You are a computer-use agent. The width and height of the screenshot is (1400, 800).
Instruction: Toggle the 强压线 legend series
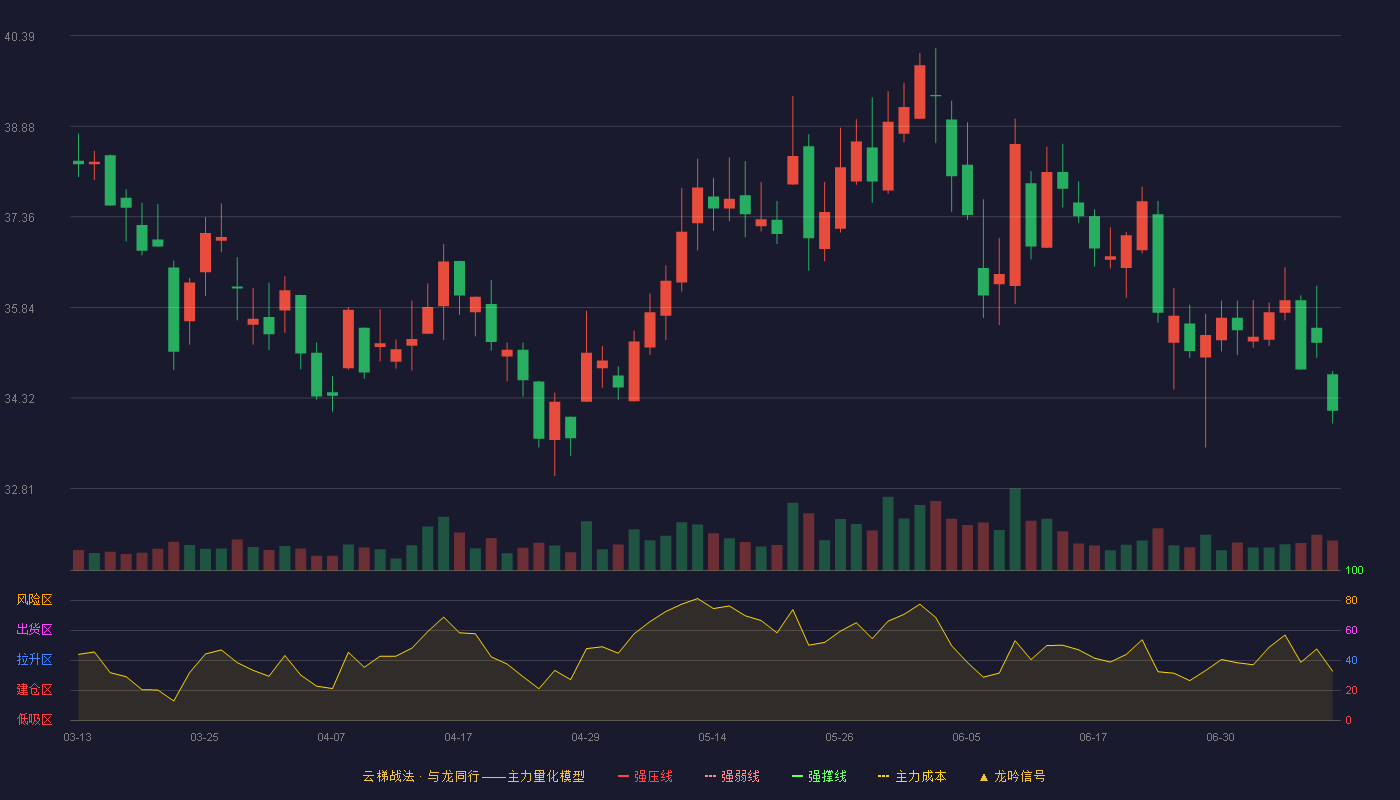click(x=645, y=776)
